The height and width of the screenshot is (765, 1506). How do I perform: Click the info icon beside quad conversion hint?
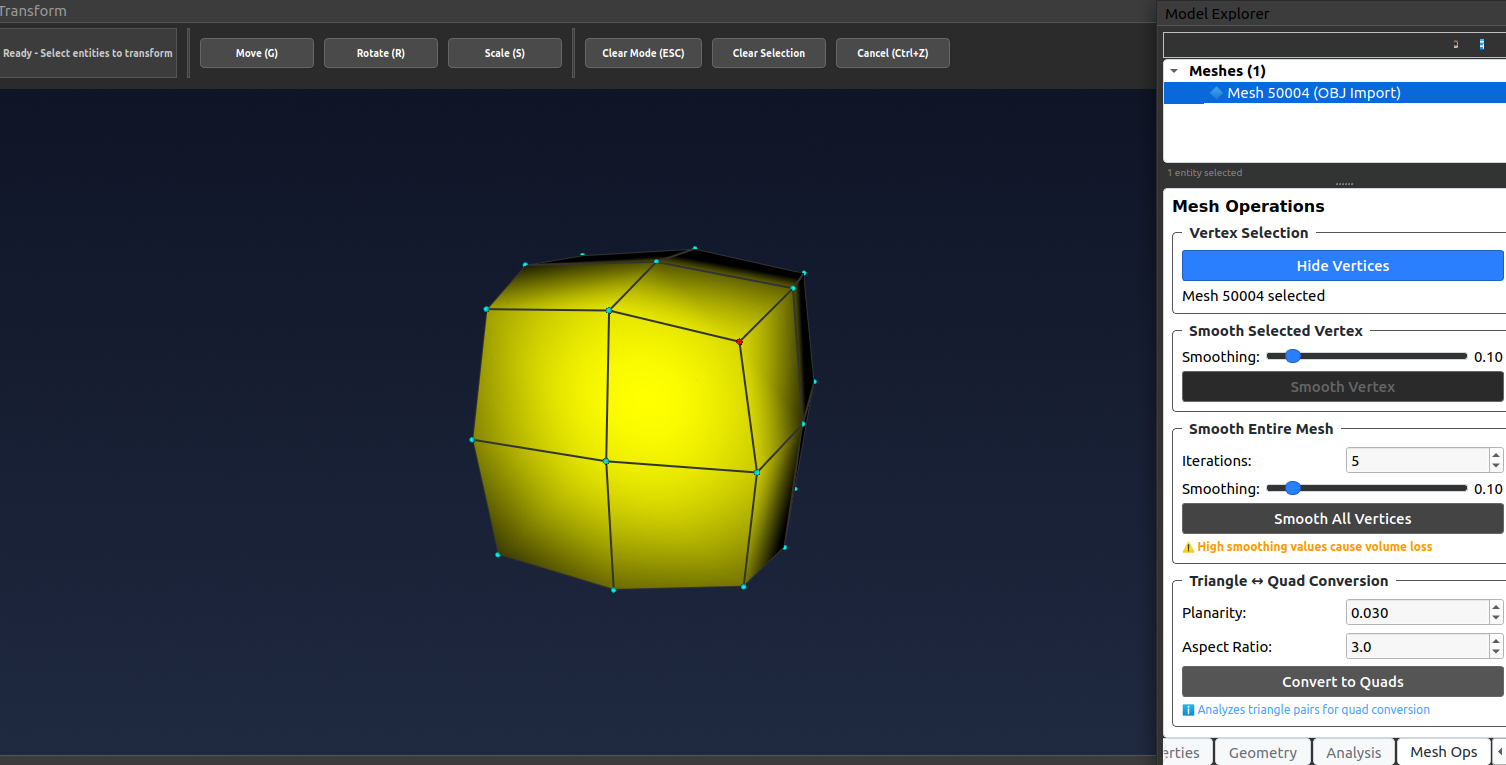pos(1188,709)
